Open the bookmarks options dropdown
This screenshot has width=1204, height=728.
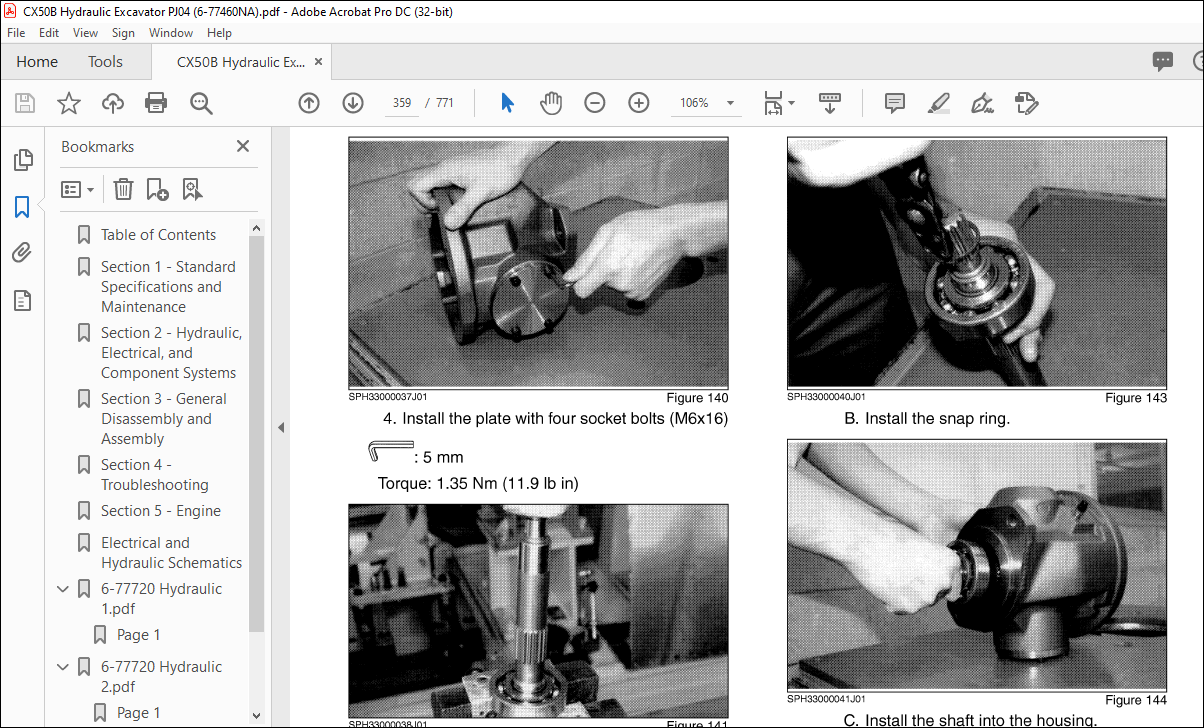point(78,189)
